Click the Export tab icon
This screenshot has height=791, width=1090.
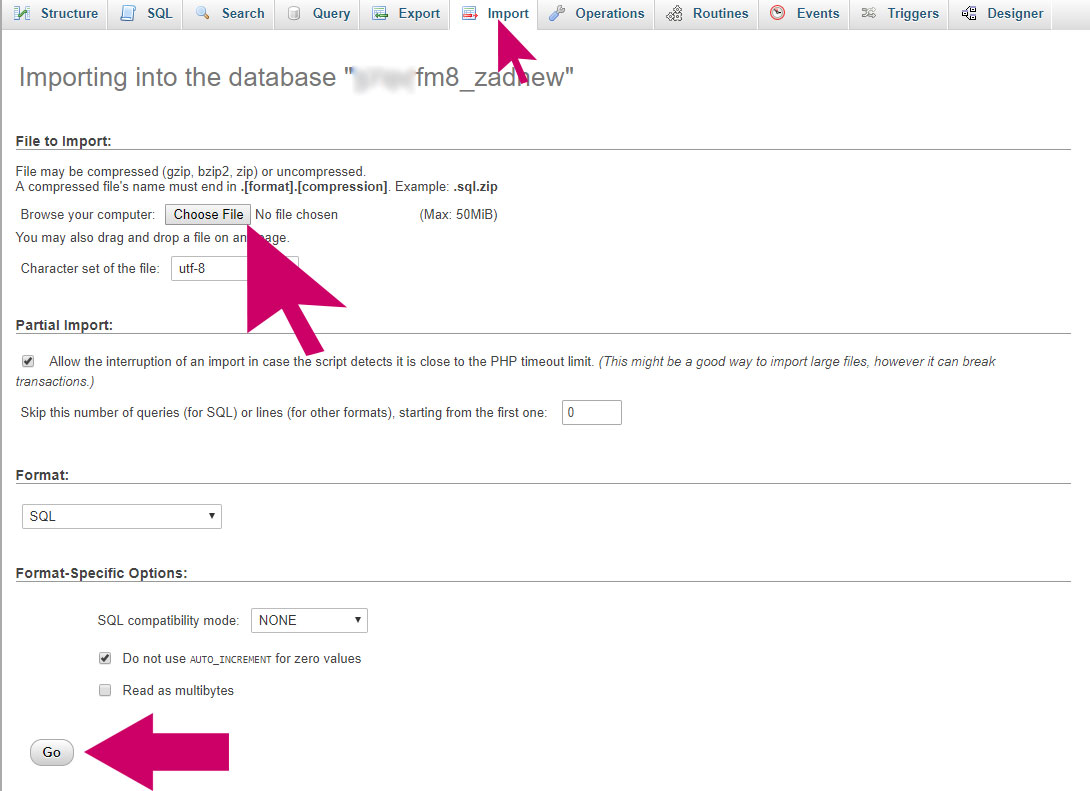[380, 14]
